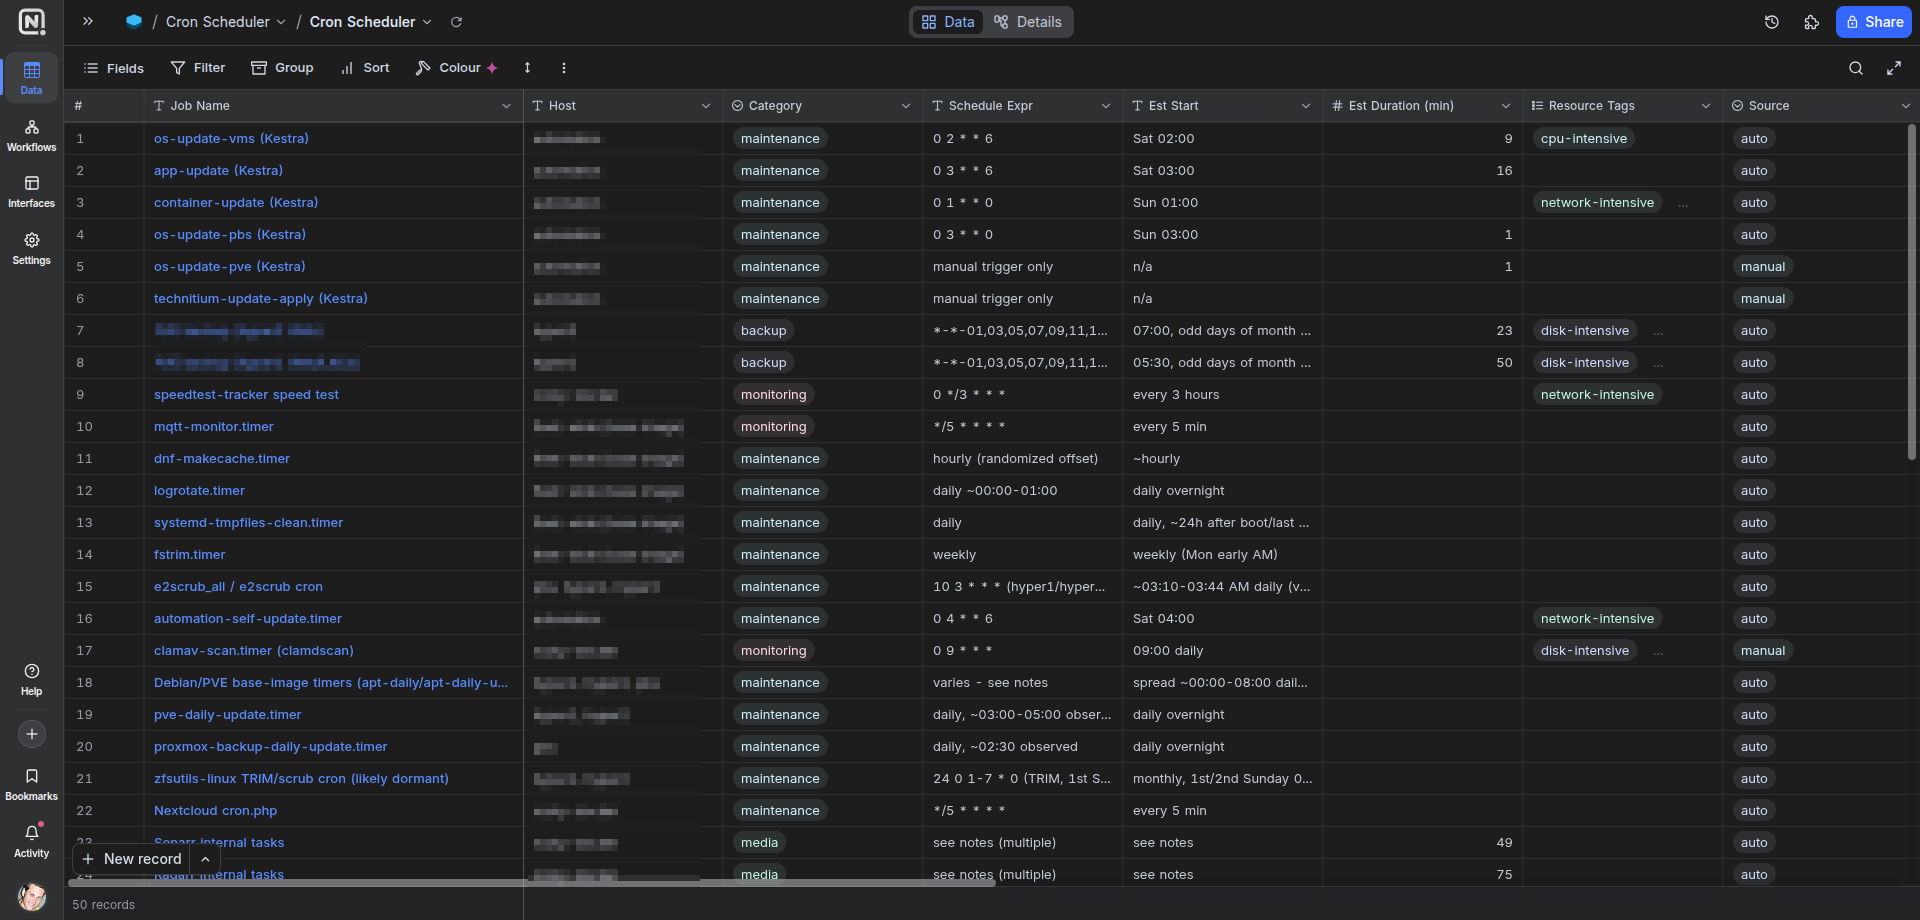The image size is (1920, 920).
Task: Open revision history clock icon
Action: coord(1772,22)
